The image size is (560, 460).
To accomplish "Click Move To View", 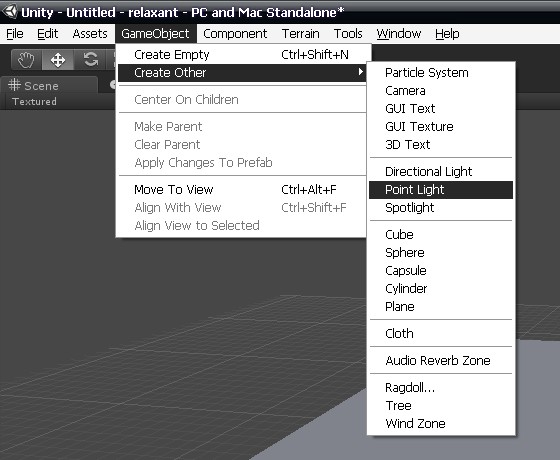I will point(242,190).
